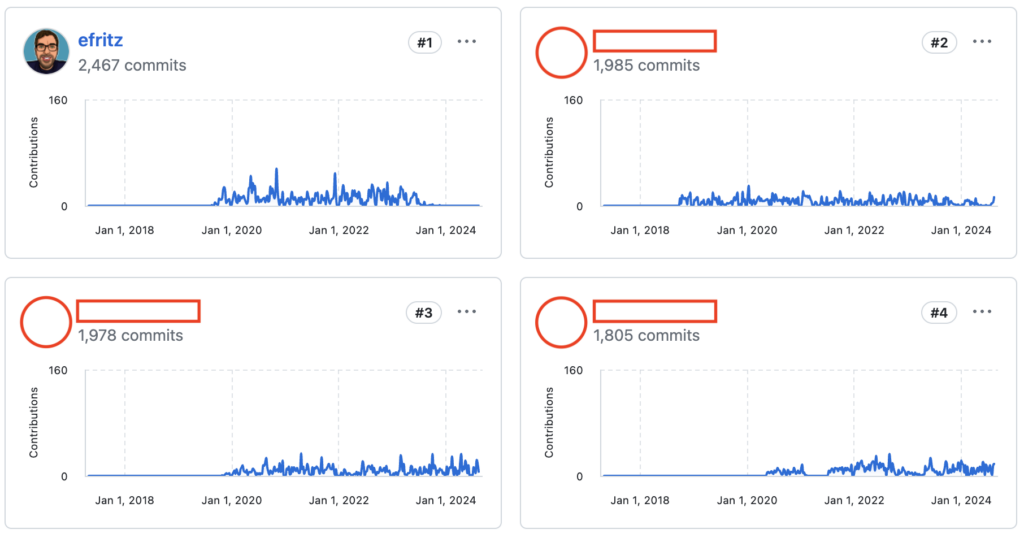1024x538 pixels.
Task: Open the 2,467 commits link
Action: click(x=131, y=65)
